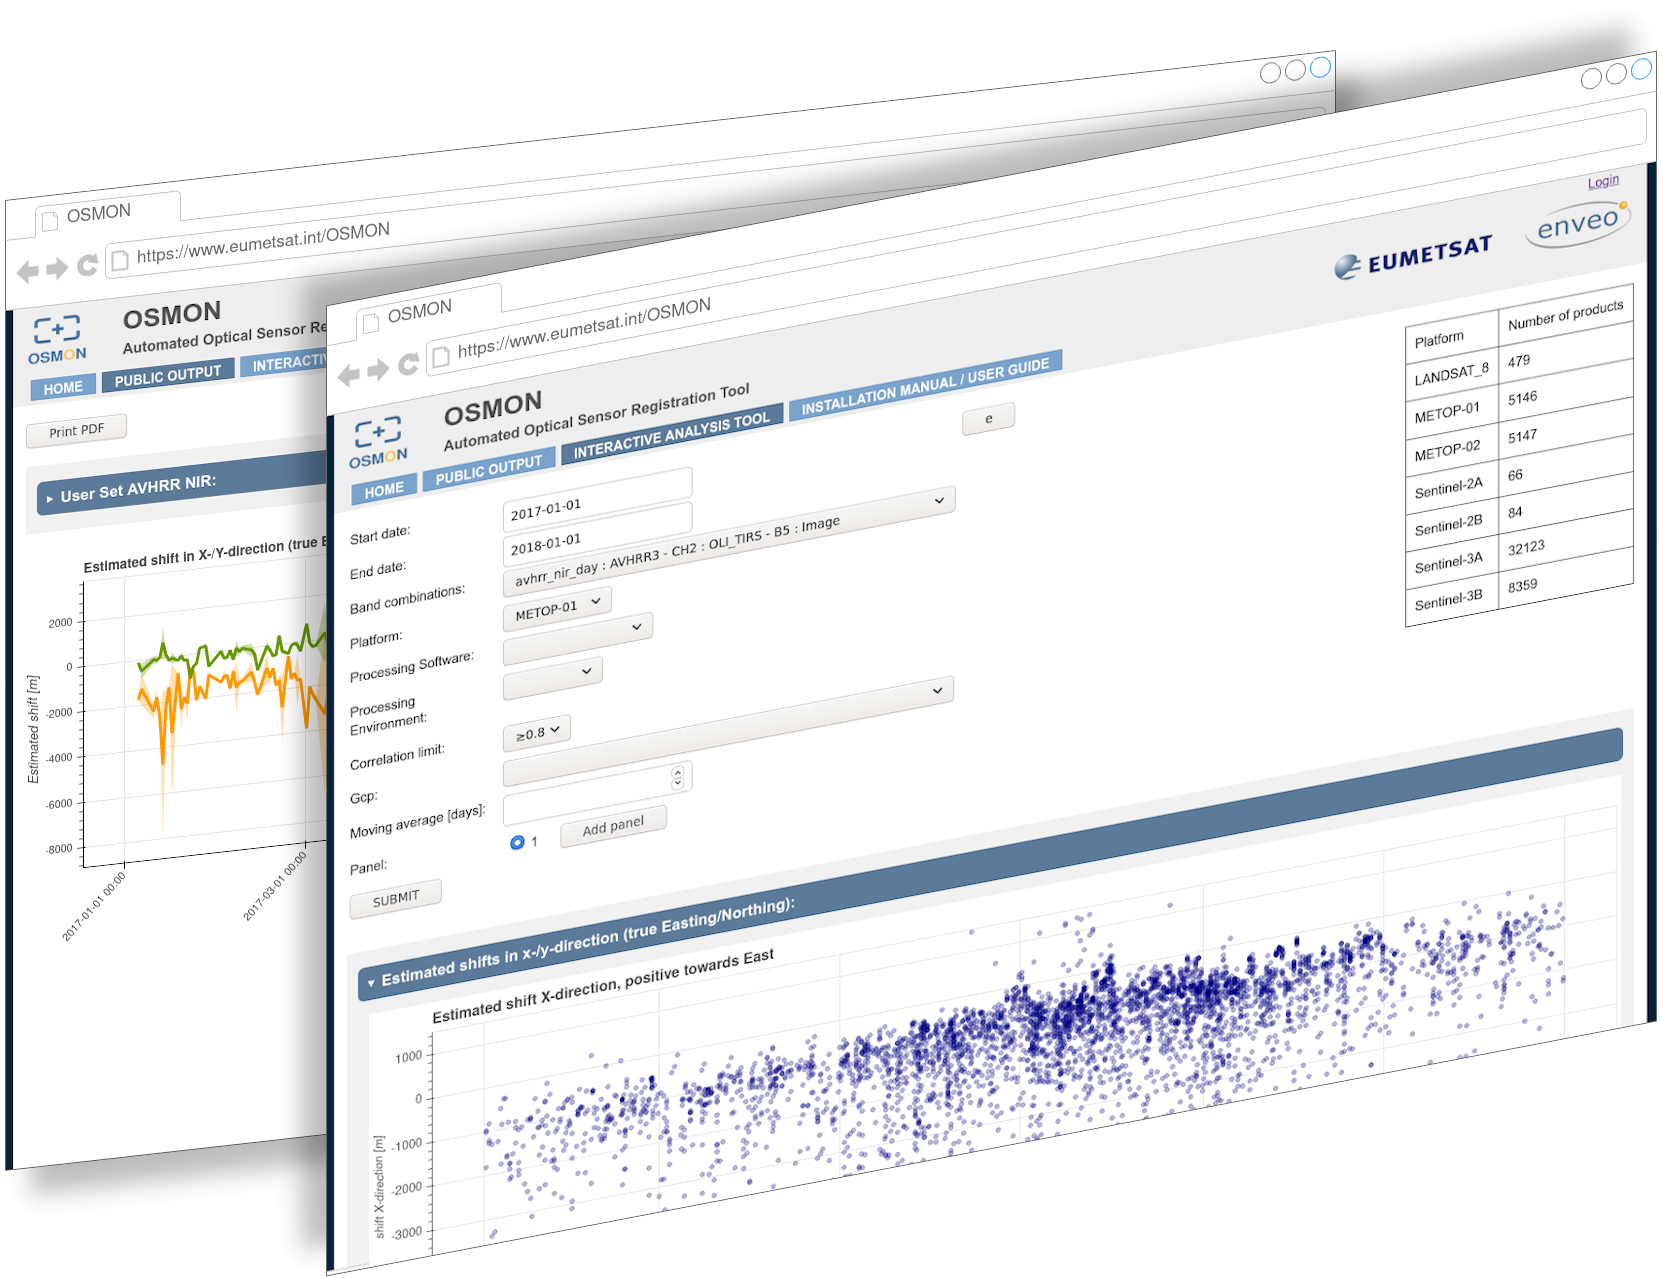1662x1278 pixels.
Task: Open Processing Environment dropdown
Action: pos(553,678)
